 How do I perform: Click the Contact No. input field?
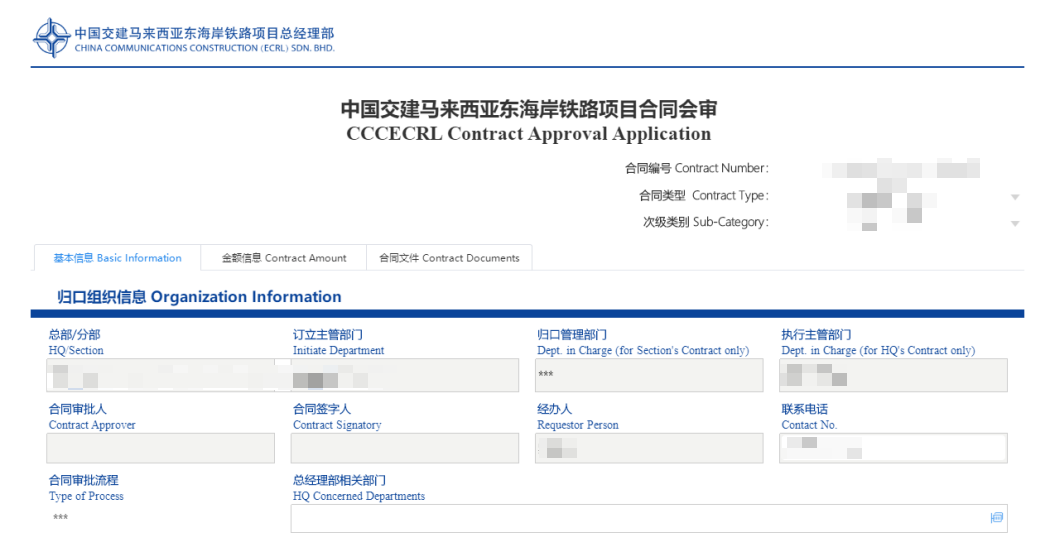coord(893,448)
